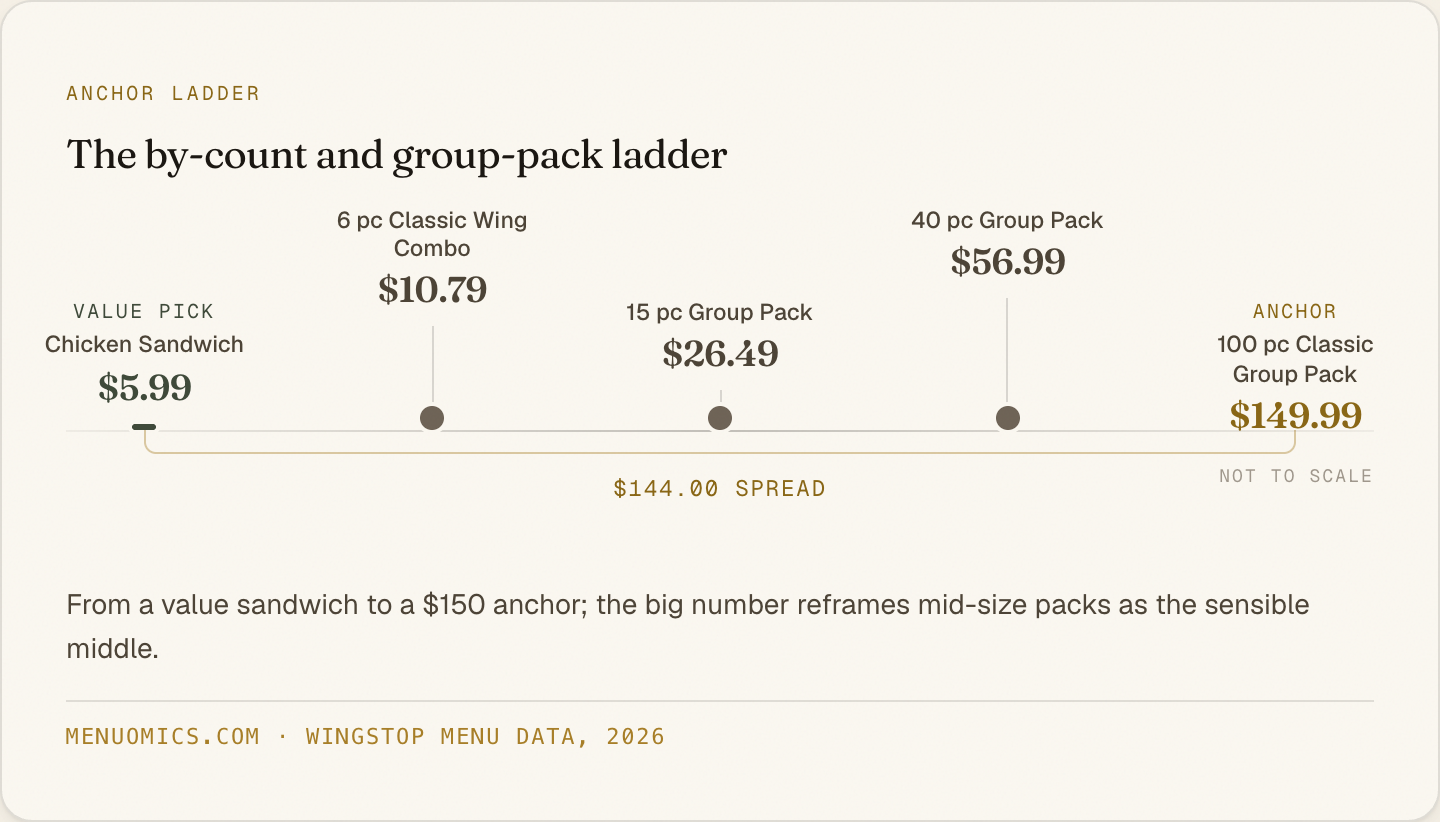
Task: Click the Chicken Sandwich item name
Action: [x=144, y=344]
